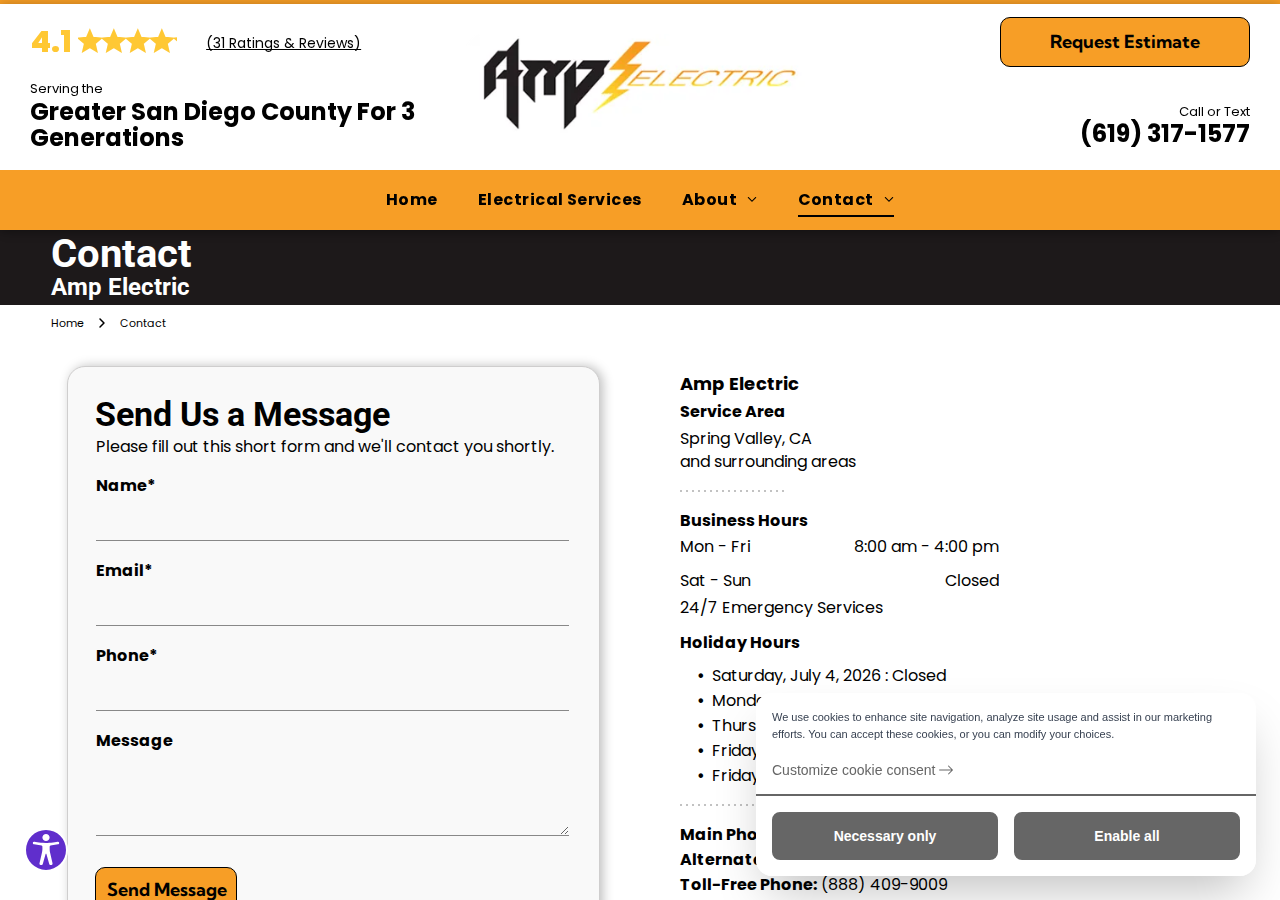Focus the Phone input field

click(x=332, y=691)
